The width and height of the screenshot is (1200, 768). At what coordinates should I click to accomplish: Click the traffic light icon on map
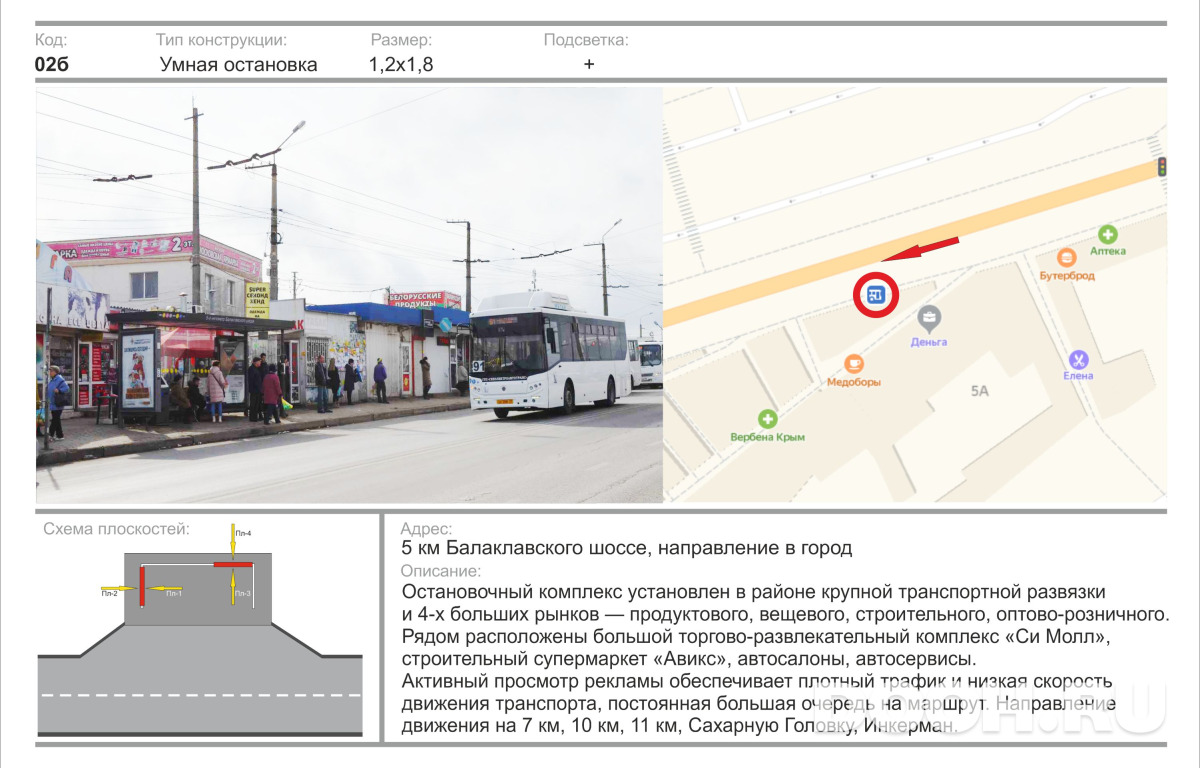1161,167
